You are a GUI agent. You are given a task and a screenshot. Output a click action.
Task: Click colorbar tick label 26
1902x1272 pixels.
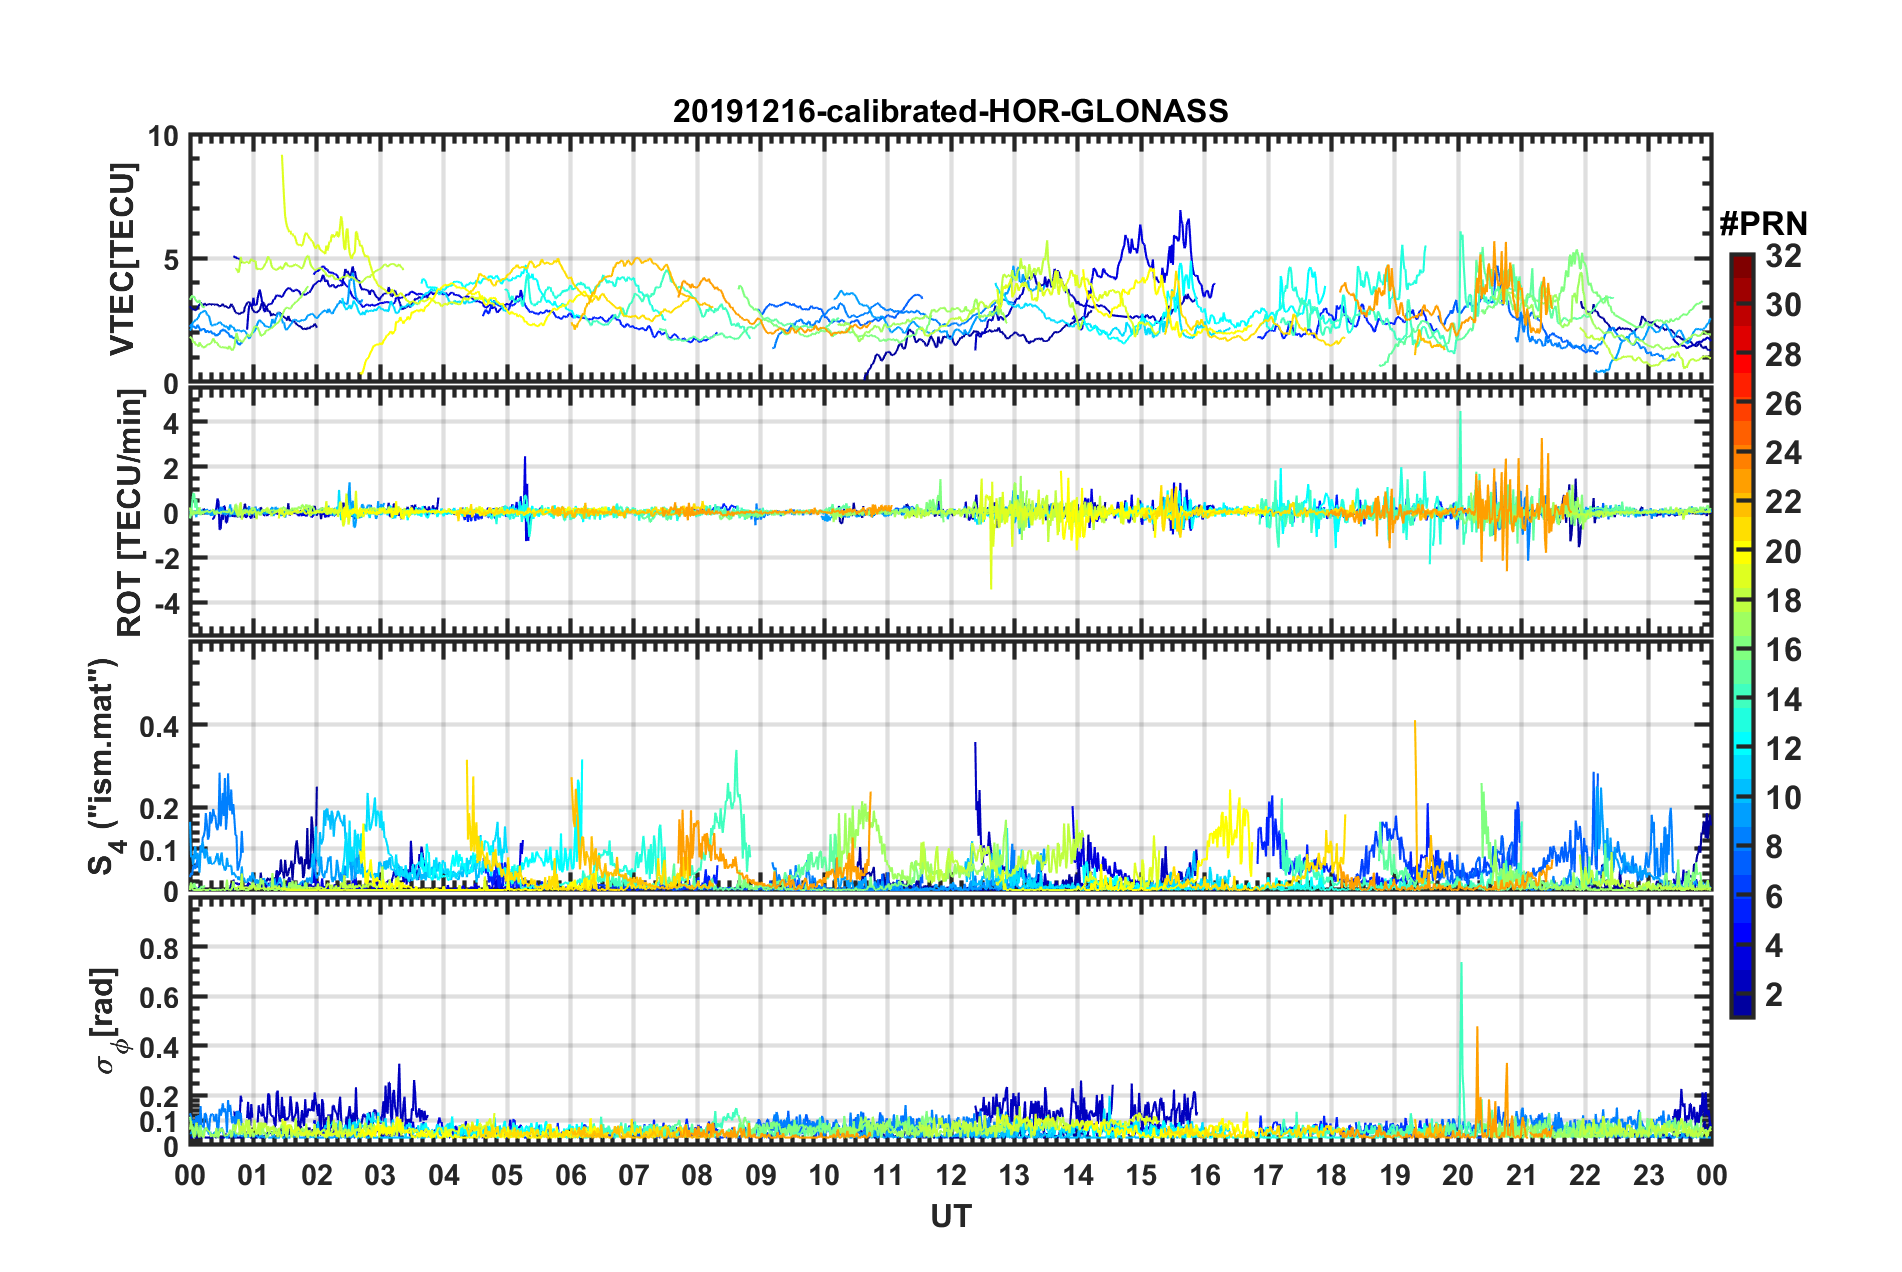click(1783, 404)
